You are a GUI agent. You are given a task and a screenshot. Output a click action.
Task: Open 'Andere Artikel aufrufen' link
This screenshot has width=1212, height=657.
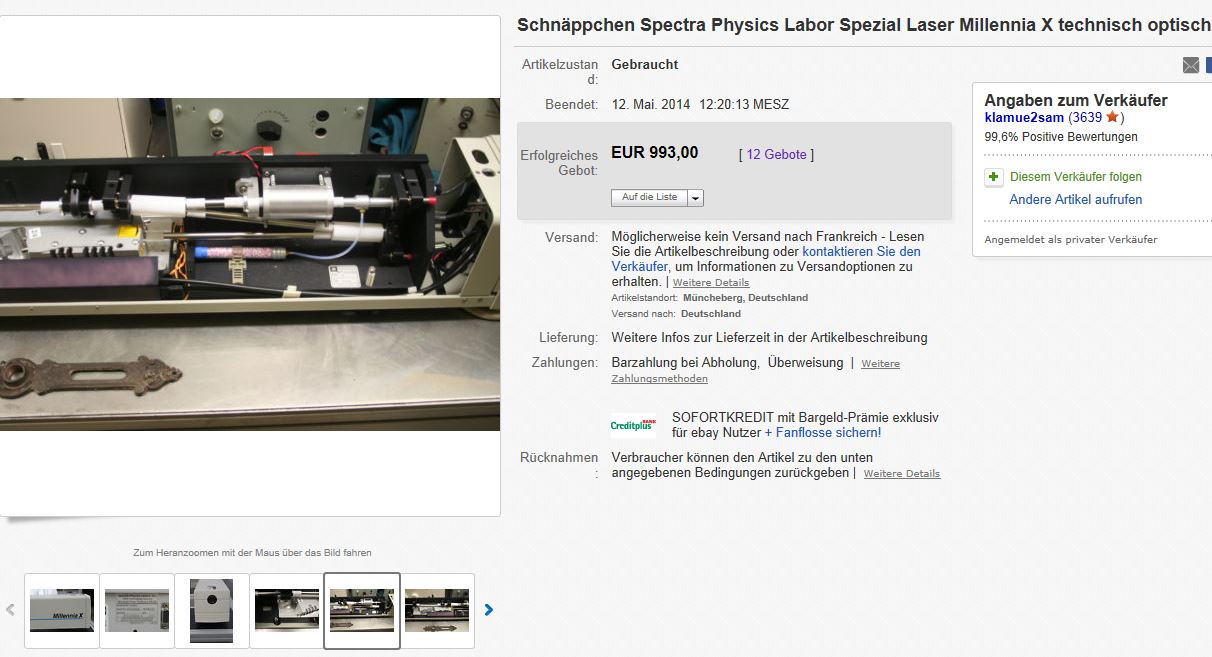(1075, 200)
